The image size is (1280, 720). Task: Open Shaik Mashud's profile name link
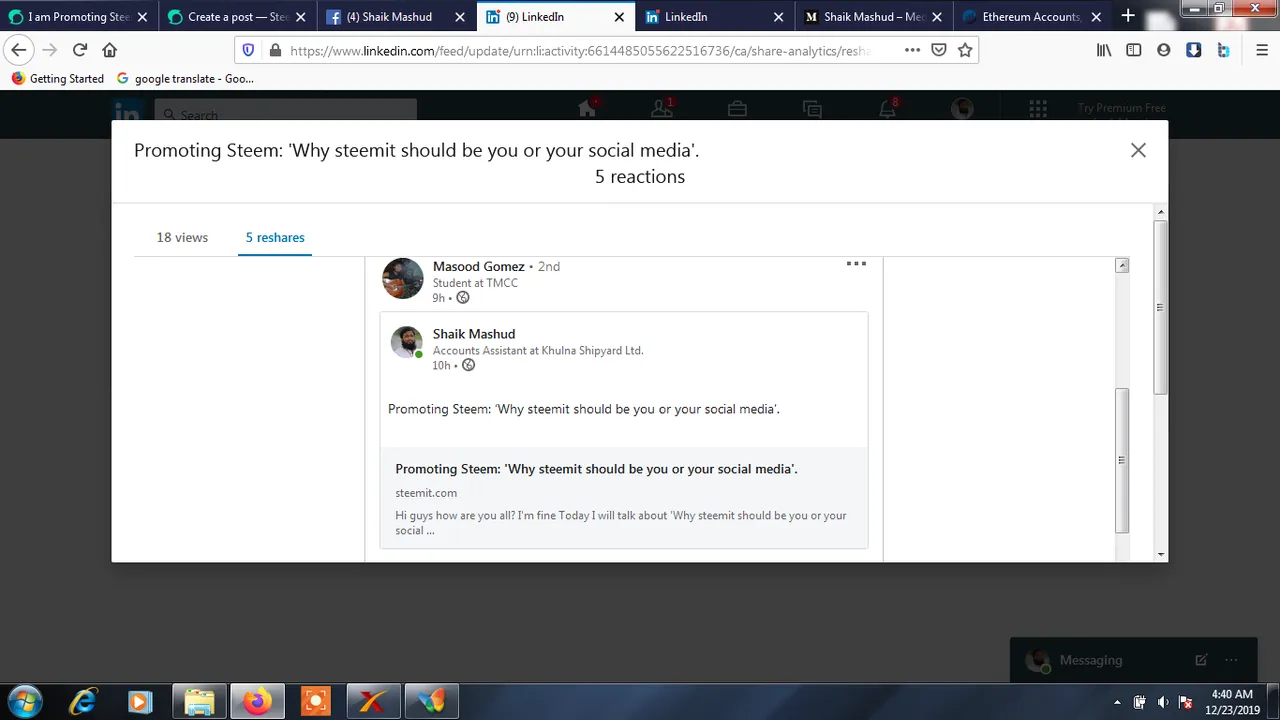click(474, 334)
